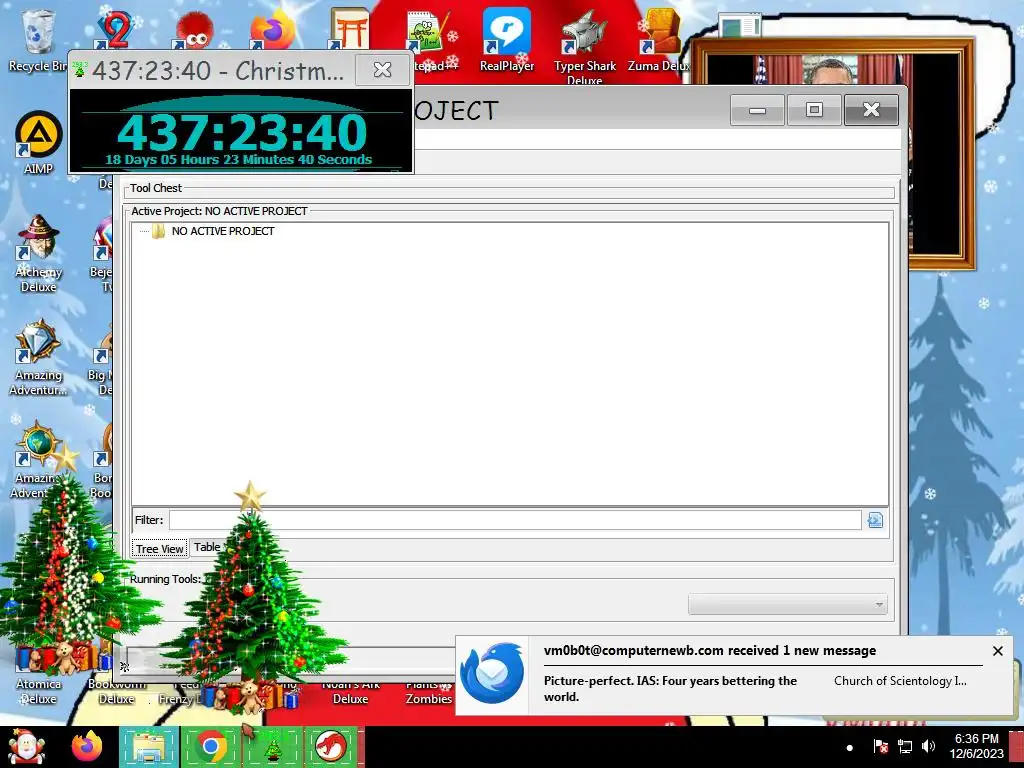Select the Ghidra red dragon taskbar button

click(332, 747)
